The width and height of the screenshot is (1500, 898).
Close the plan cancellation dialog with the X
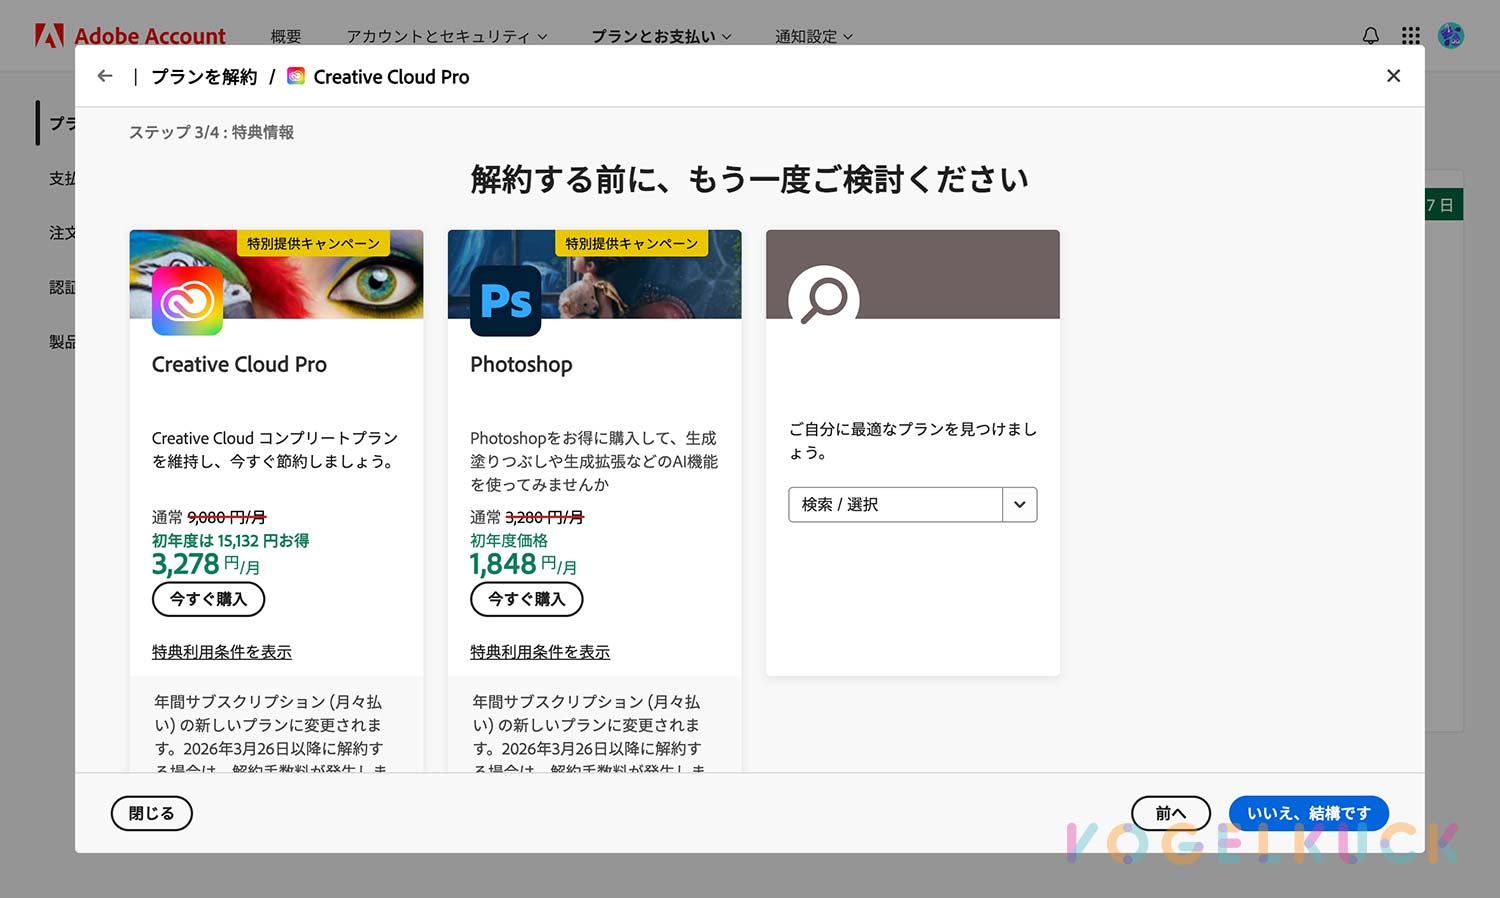1393,75
